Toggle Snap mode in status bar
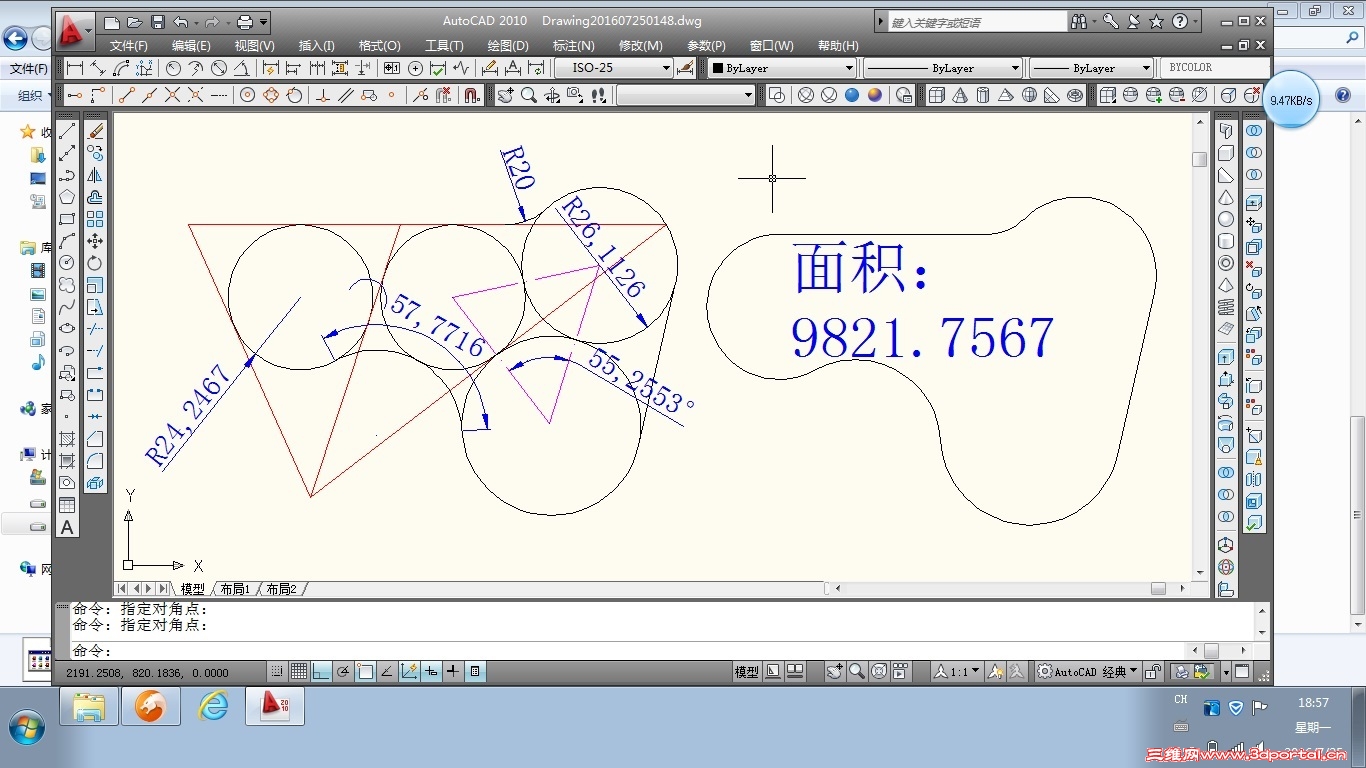The height and width of the screenshot is (768, 1366). click(x=277, y=672)
